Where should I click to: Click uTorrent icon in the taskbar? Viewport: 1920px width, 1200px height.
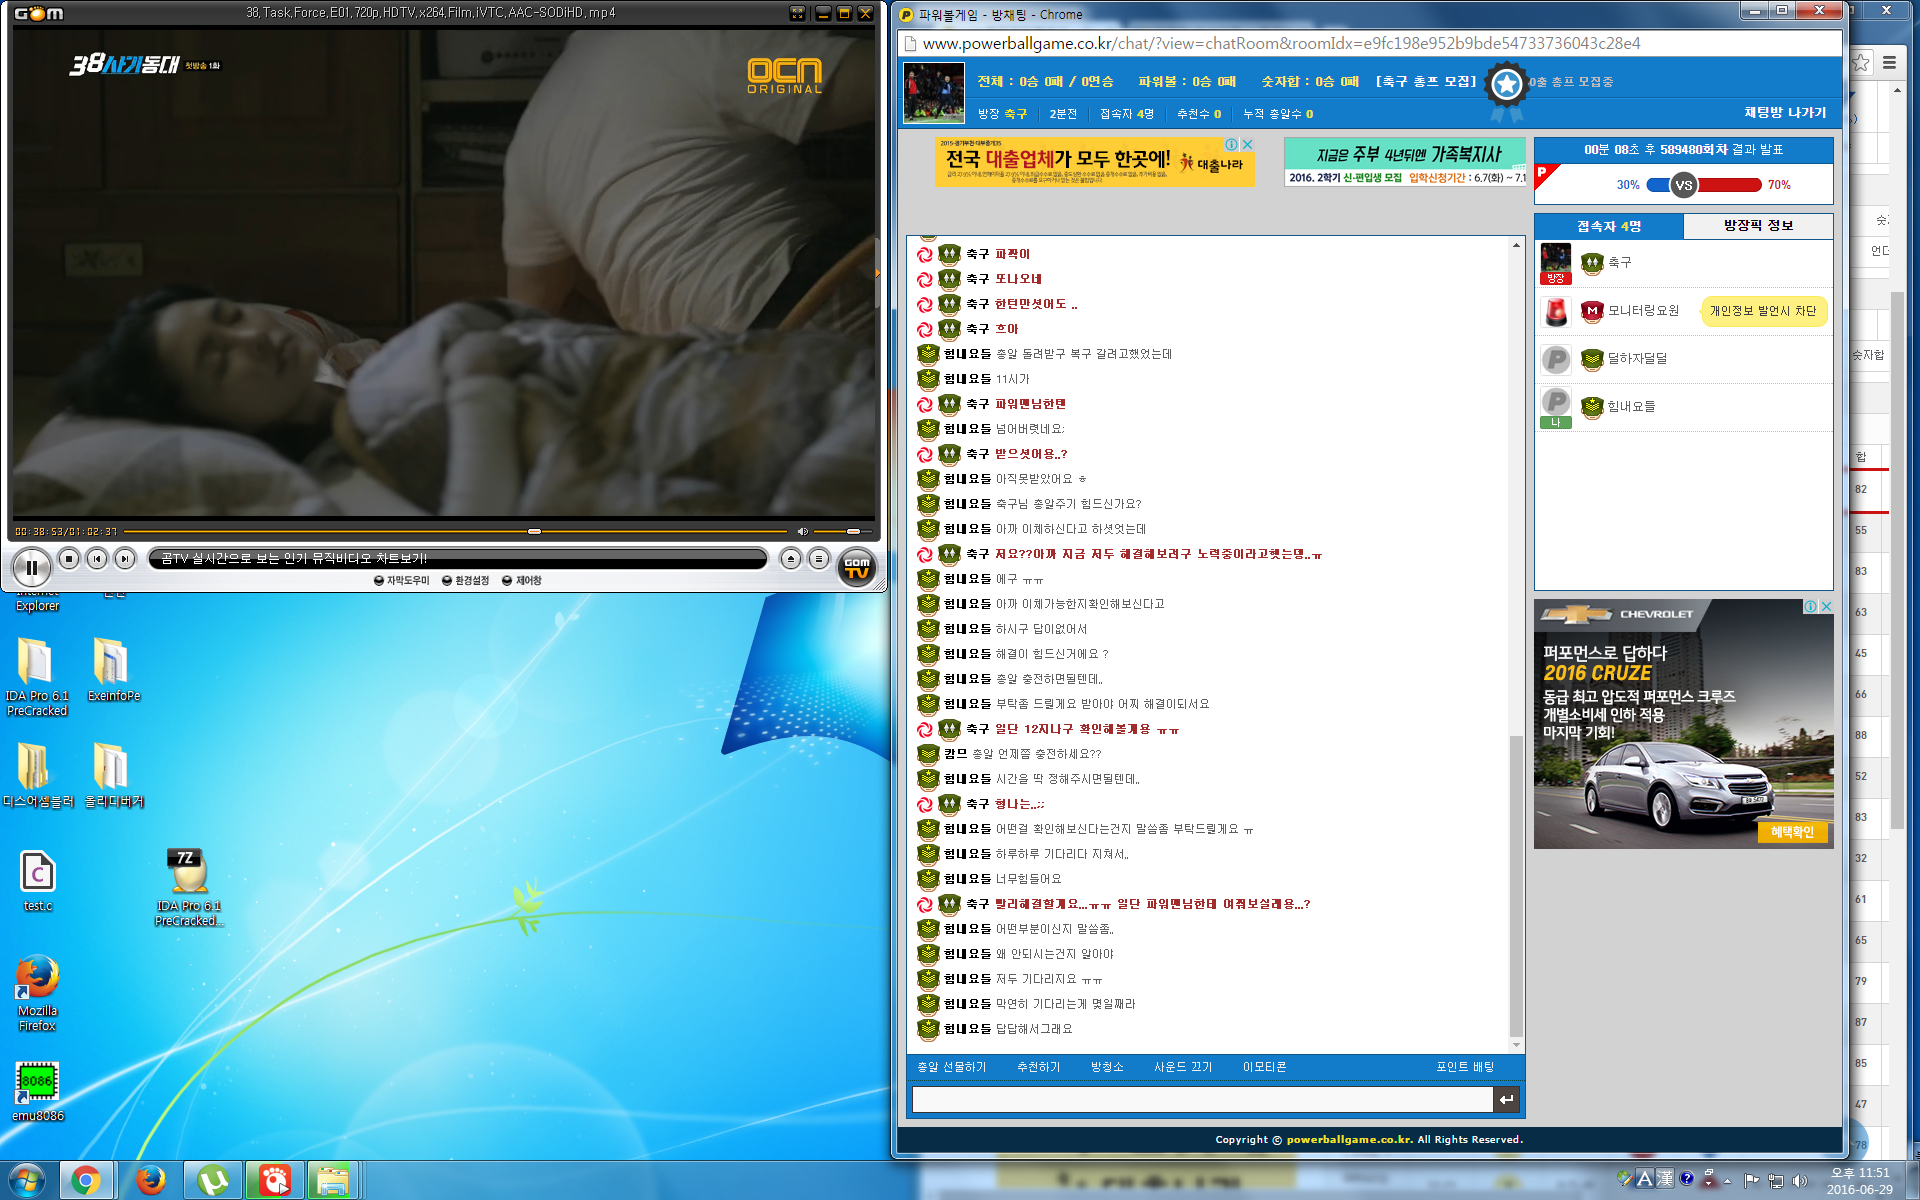pyautogui.click(x=212, y=1181)
